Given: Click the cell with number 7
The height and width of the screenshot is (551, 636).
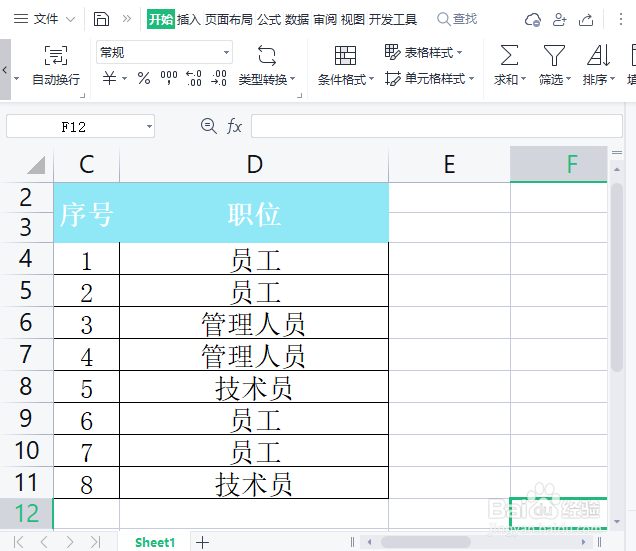Looking at the screenshot, I should pyautogui.click(x=87, y=451).
